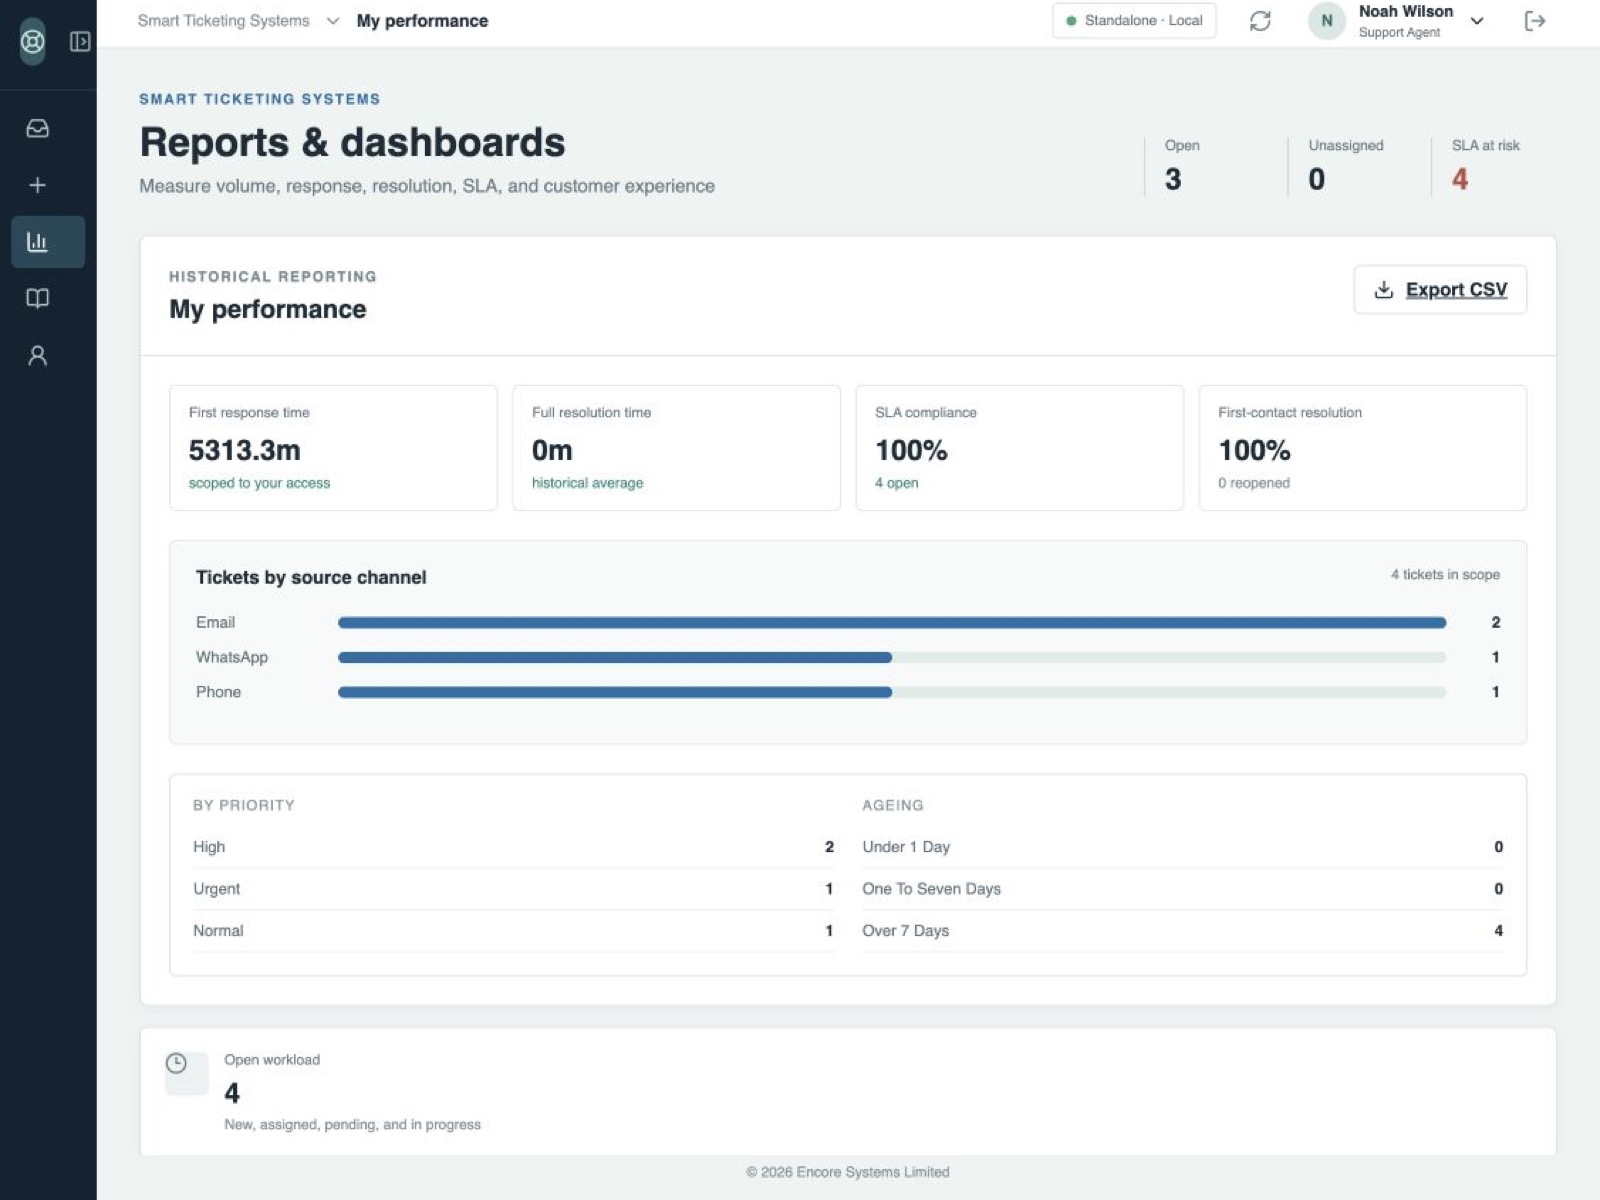Select the Normal priority row
This screenshot has height=1200, width=1600.
(x=513, y=931)
